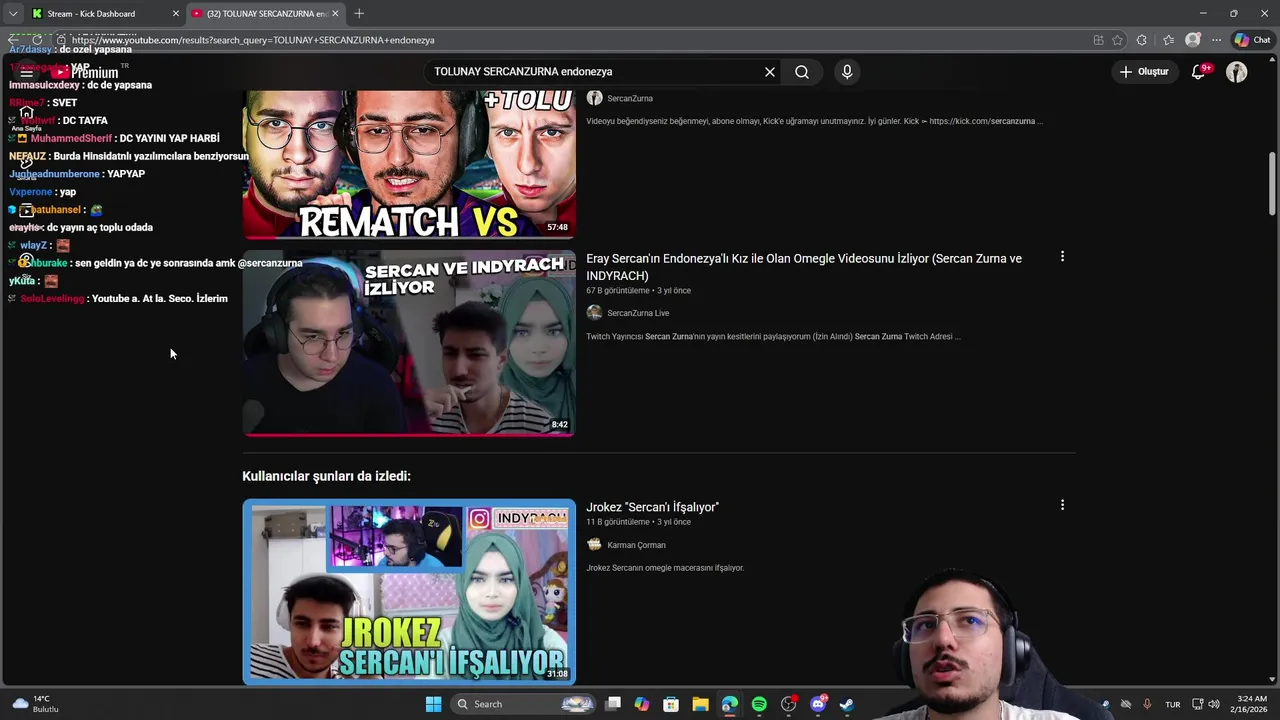Open Copilot Chat button in browser
This screenshot has width=1280, height=720.
click(1251, 40)
